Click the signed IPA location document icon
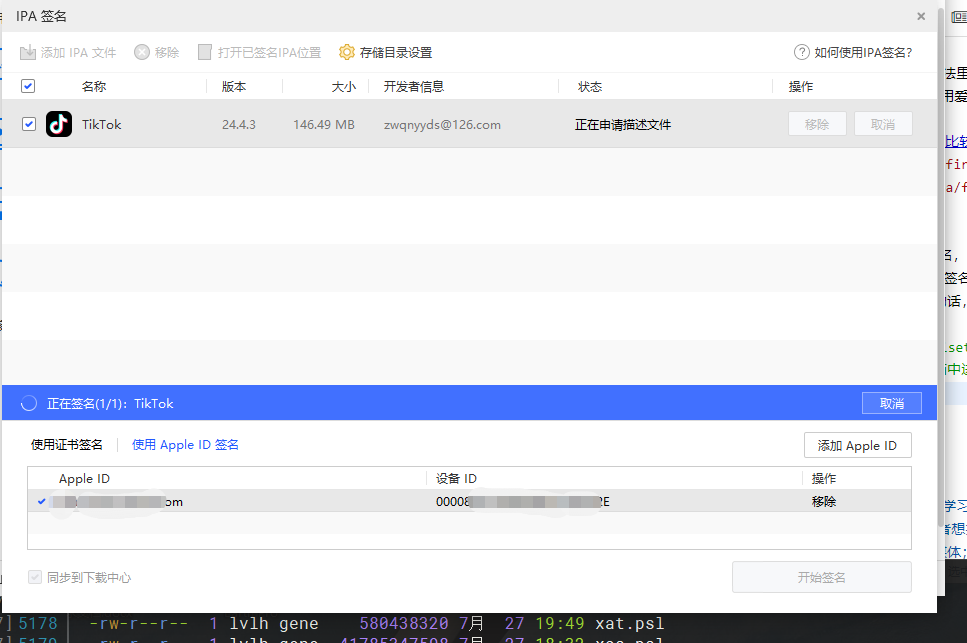The image size is (967, 643). pos(205,52)
